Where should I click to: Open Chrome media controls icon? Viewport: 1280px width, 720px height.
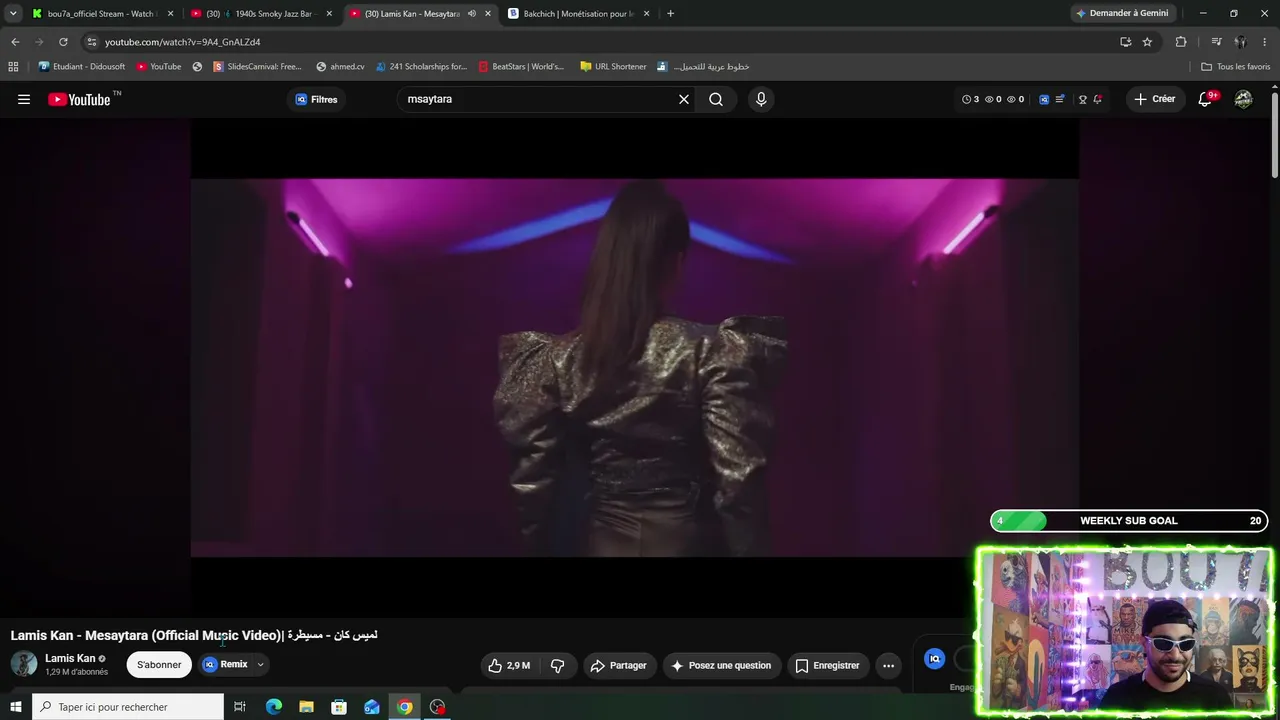tap(1216, 42)
